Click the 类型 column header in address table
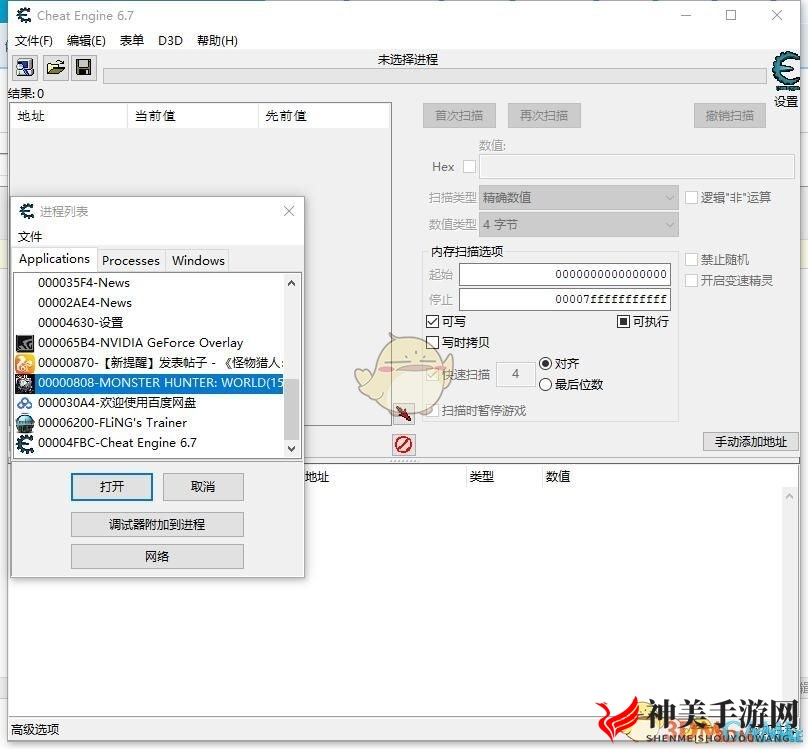The image size is (808, 749). (503, 476)
